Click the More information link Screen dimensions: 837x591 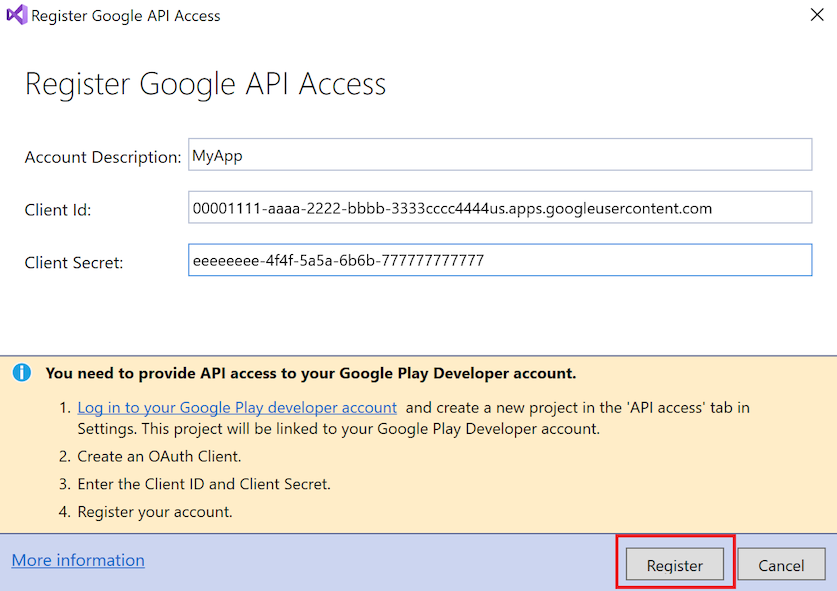tap(77, 560)
